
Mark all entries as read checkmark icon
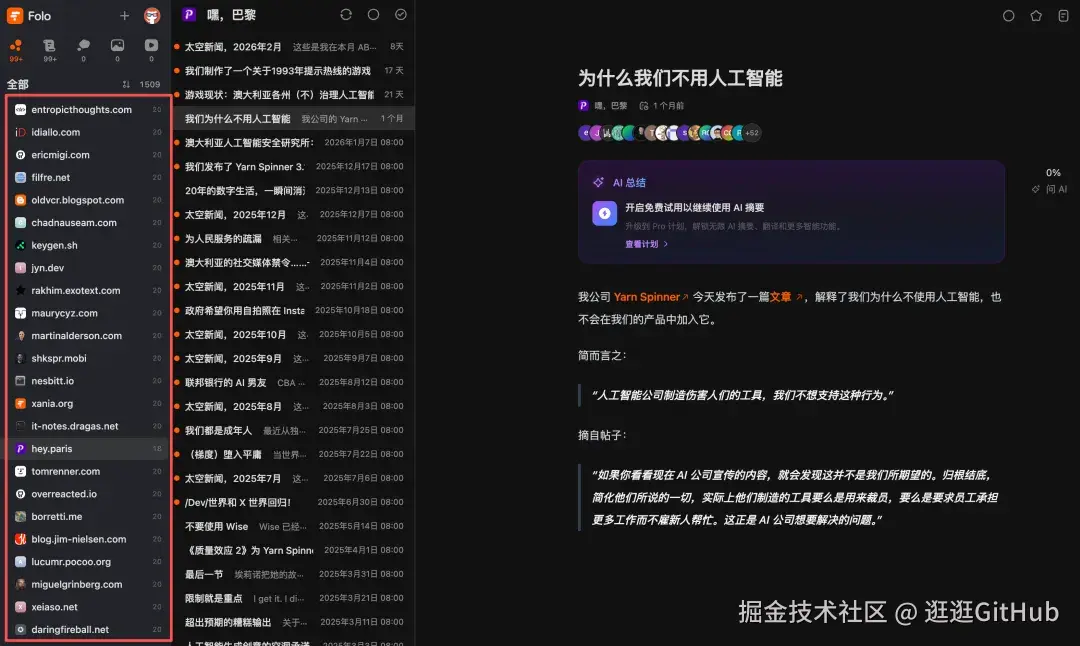pyautogui.click(x=401, y=14)
